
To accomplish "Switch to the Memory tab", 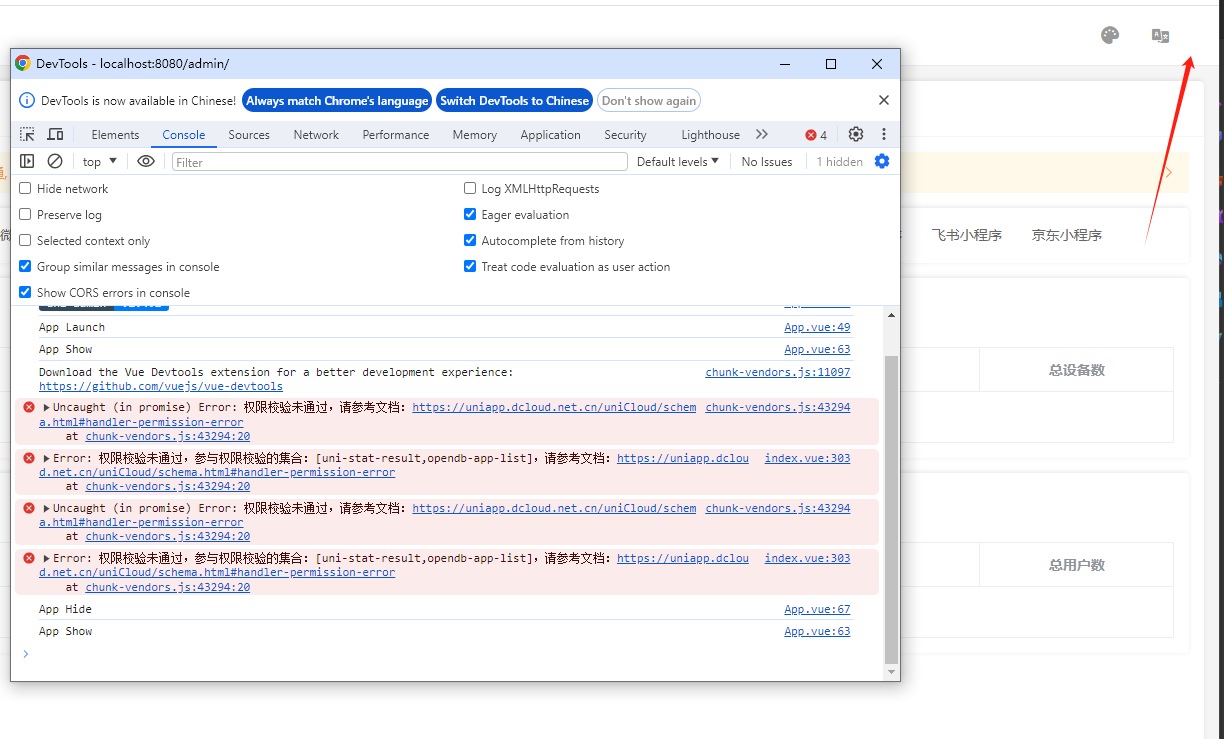I will click(x=474, y=135).
